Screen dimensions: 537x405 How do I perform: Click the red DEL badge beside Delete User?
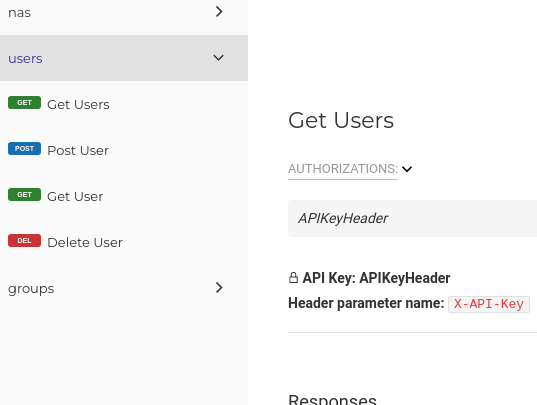(x=24, y=241)
